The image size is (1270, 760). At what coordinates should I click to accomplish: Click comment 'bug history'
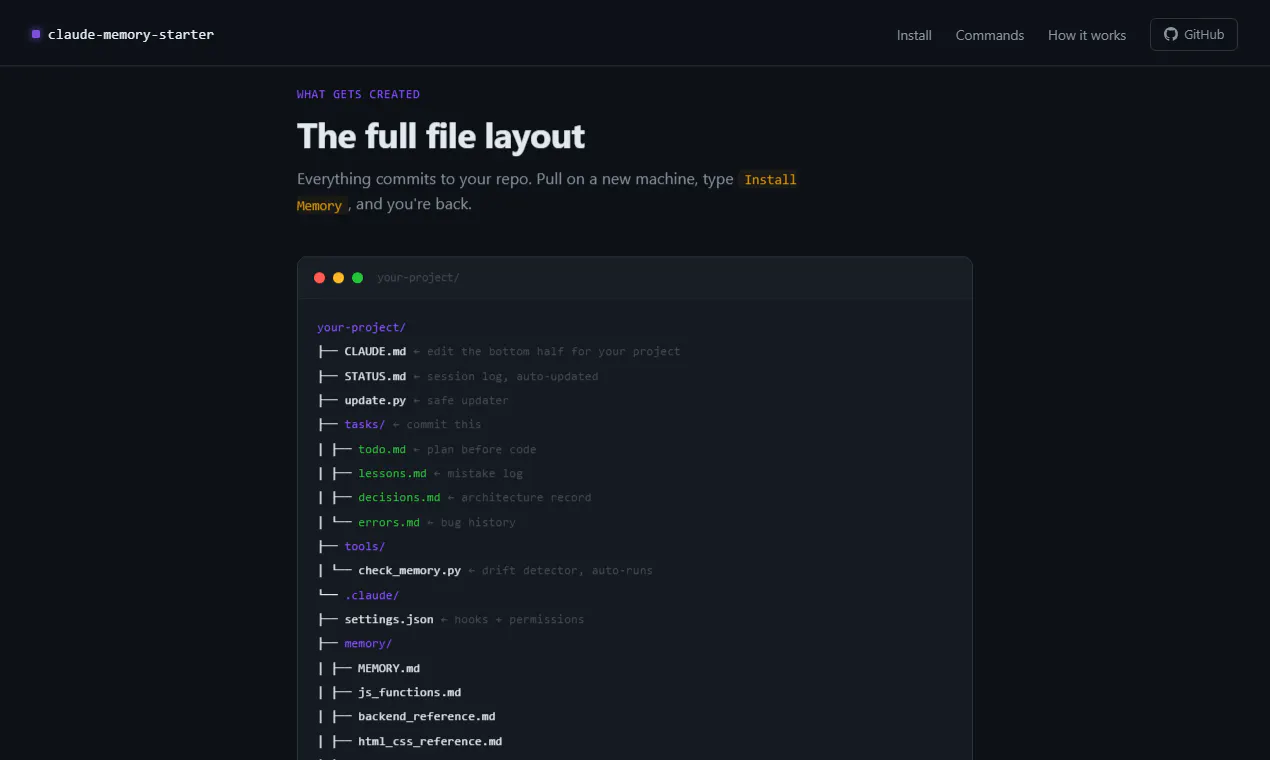[x=478, y=522]
